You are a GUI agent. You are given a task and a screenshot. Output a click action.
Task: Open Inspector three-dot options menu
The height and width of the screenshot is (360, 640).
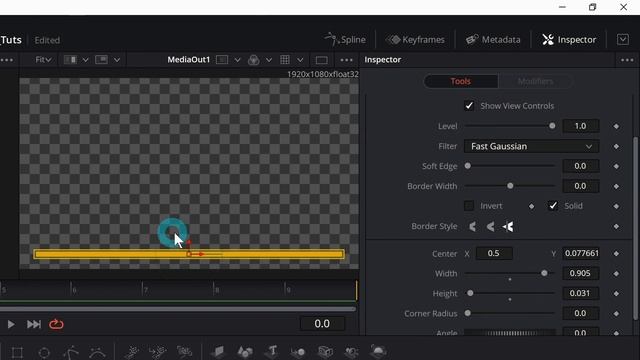tap(627, 60)
